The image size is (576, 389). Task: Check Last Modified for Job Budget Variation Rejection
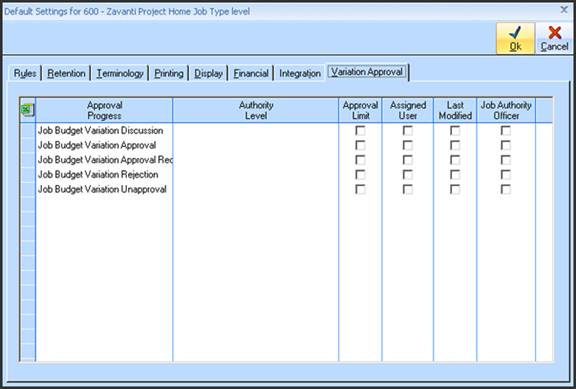pos(455,174)
